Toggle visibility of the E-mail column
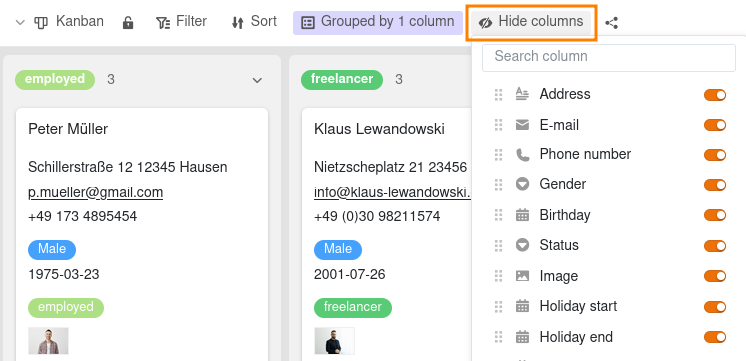Image resolution: width=746 pixels, height=361 pixels. click(x=715, y=125)
